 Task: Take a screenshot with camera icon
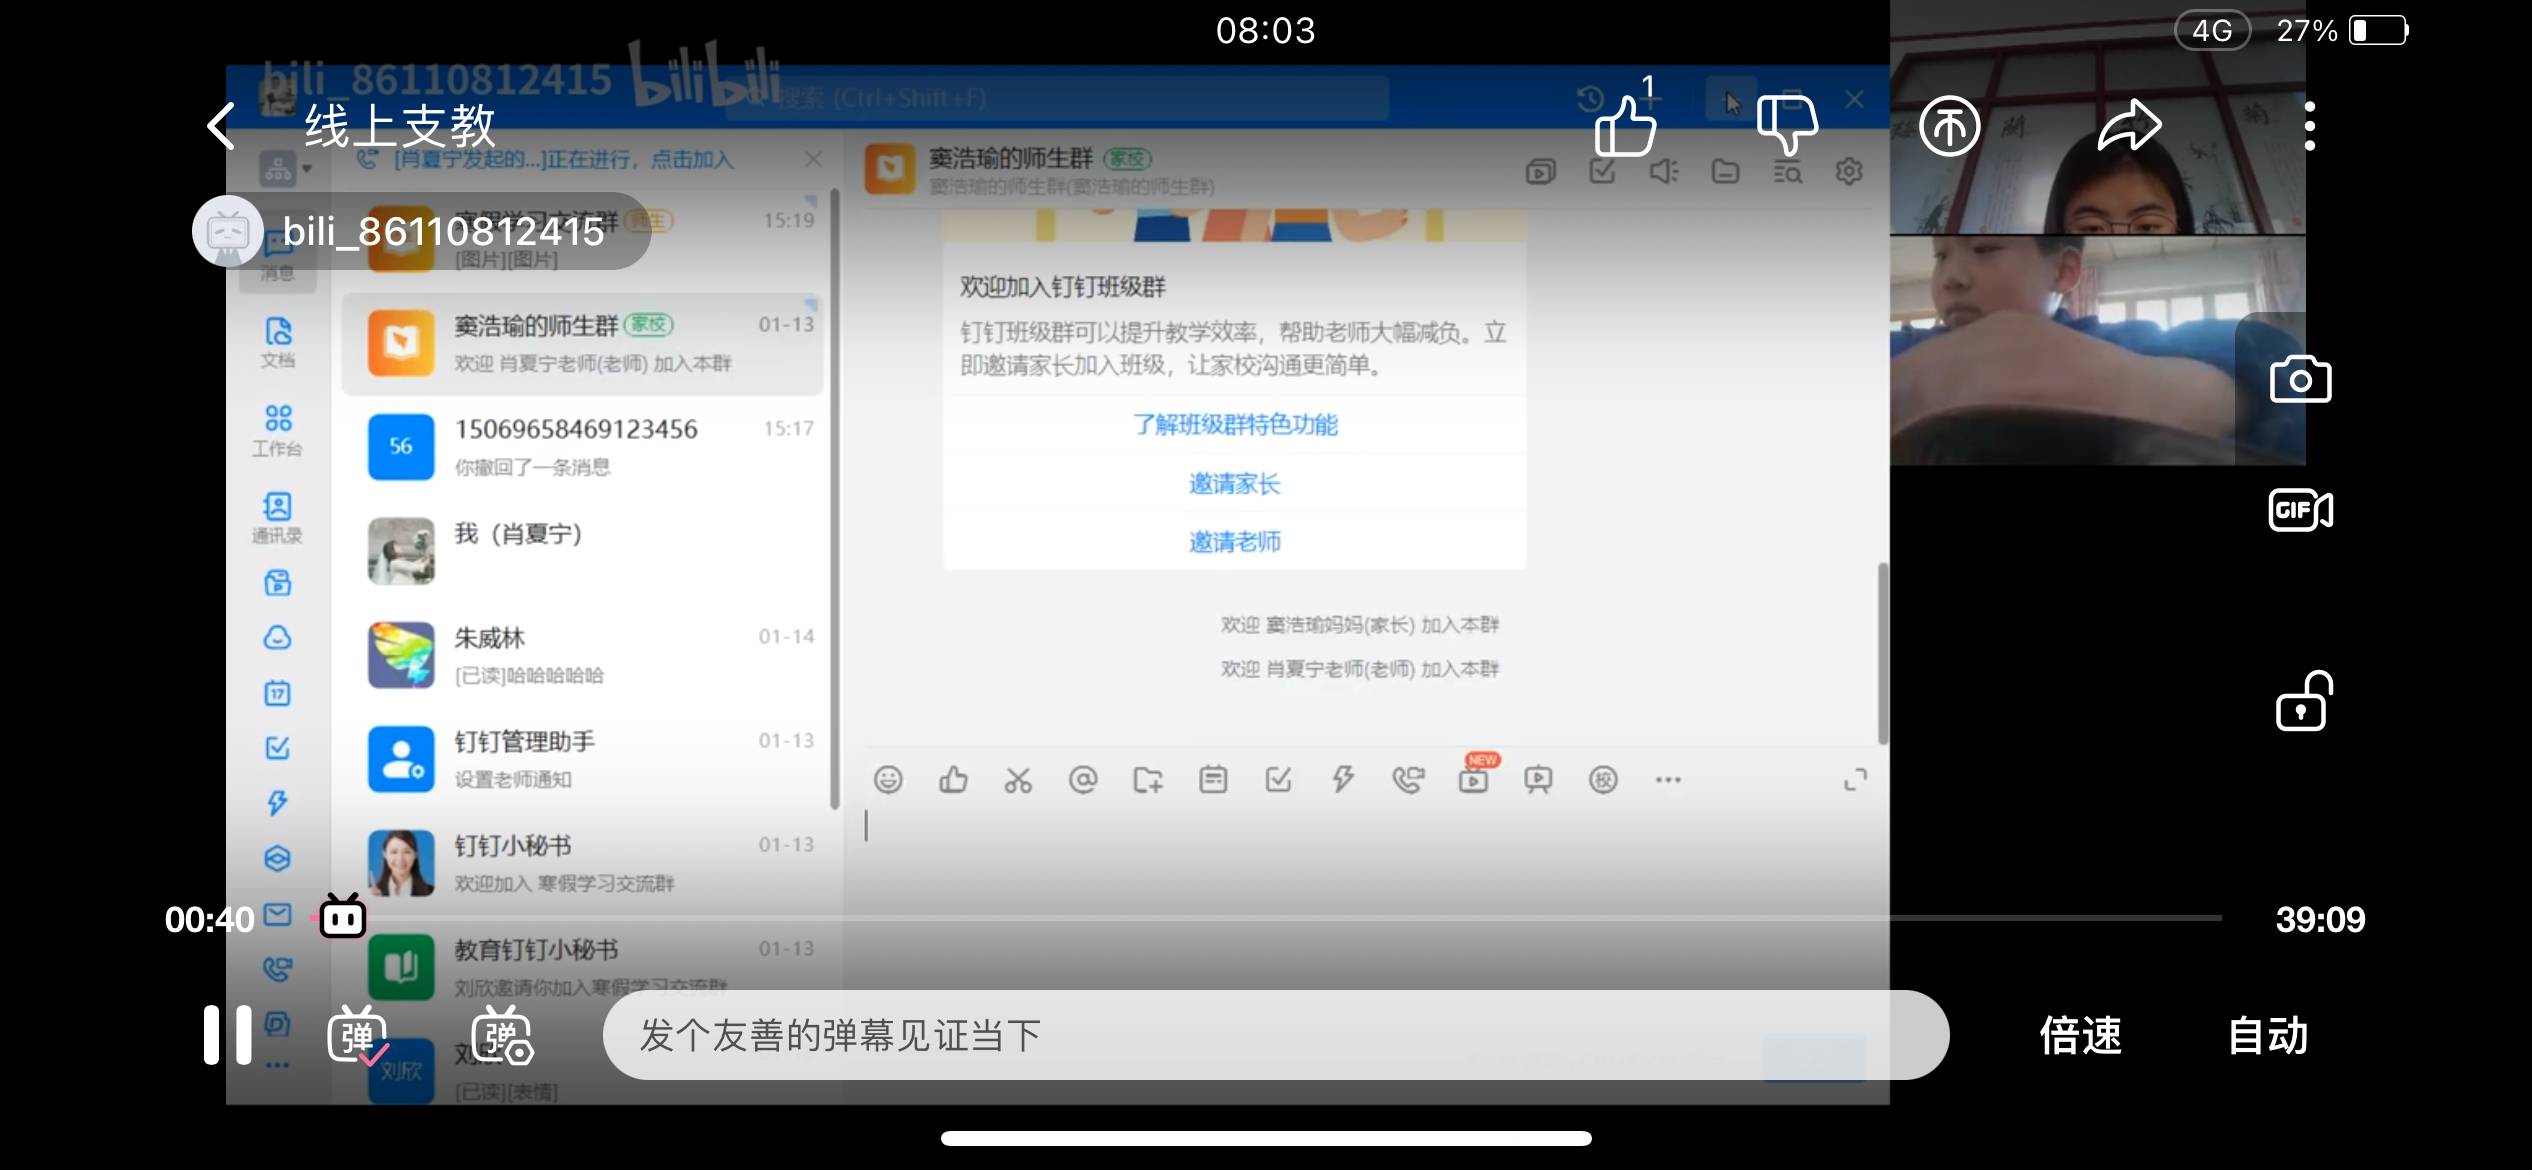coord(2300,379)
